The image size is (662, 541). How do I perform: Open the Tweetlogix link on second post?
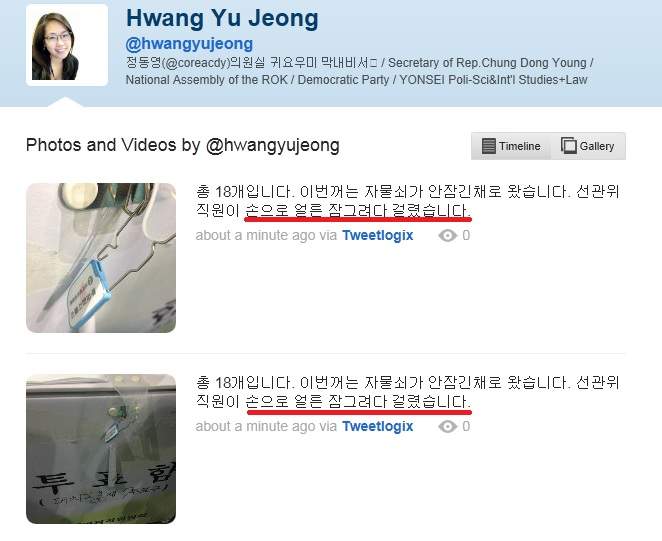(377, 426)
